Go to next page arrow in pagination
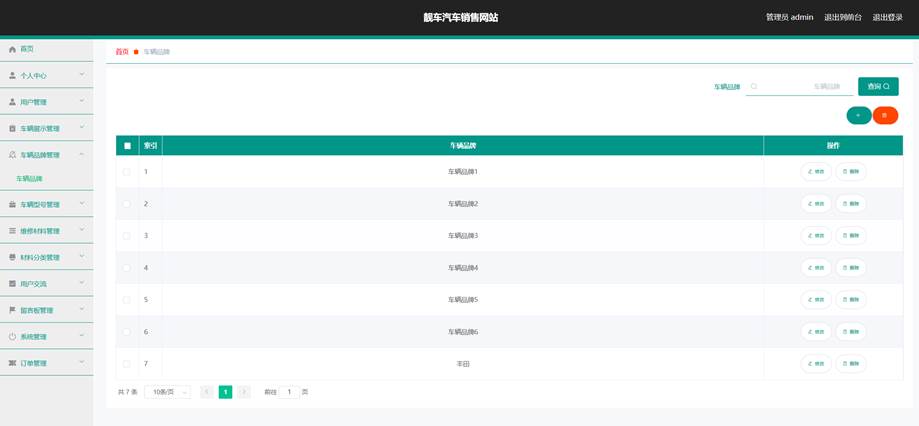This screenshot has height=426, width=919. click(x=244, y=392)
